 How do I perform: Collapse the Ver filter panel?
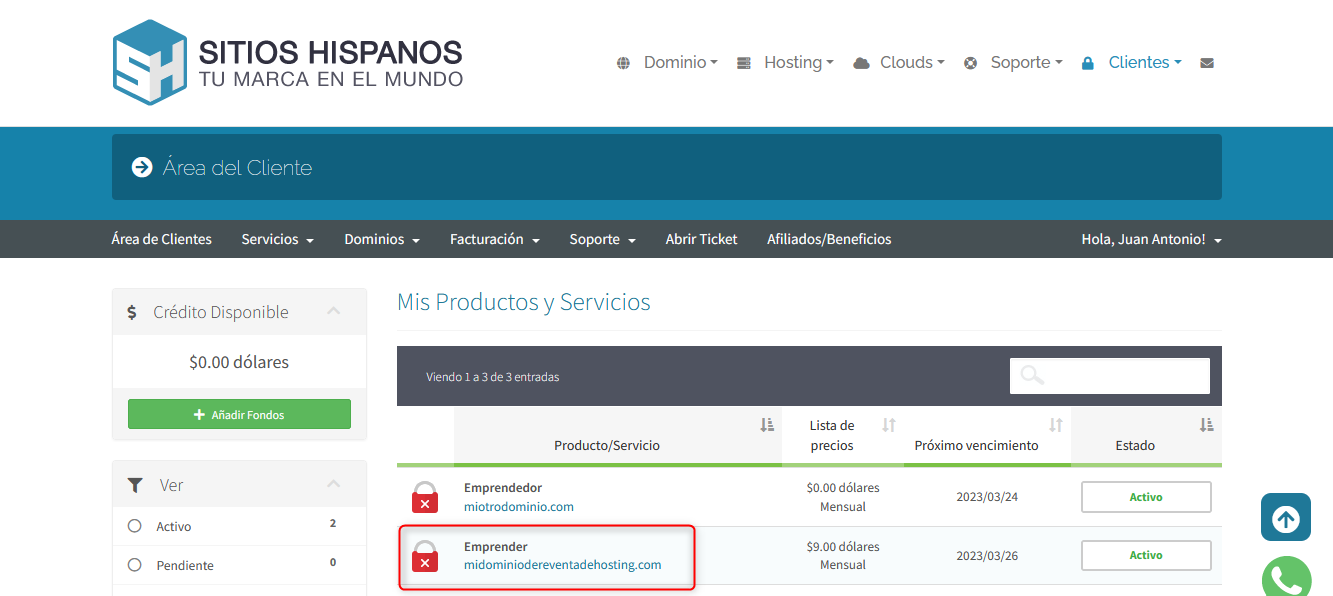(334, 485)
